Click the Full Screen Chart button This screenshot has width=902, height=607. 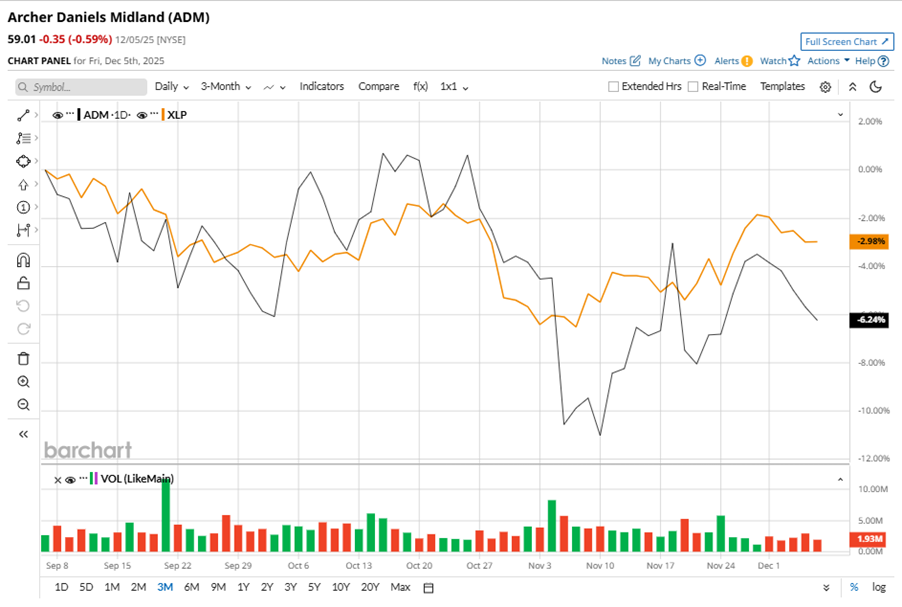click(847, 41)
